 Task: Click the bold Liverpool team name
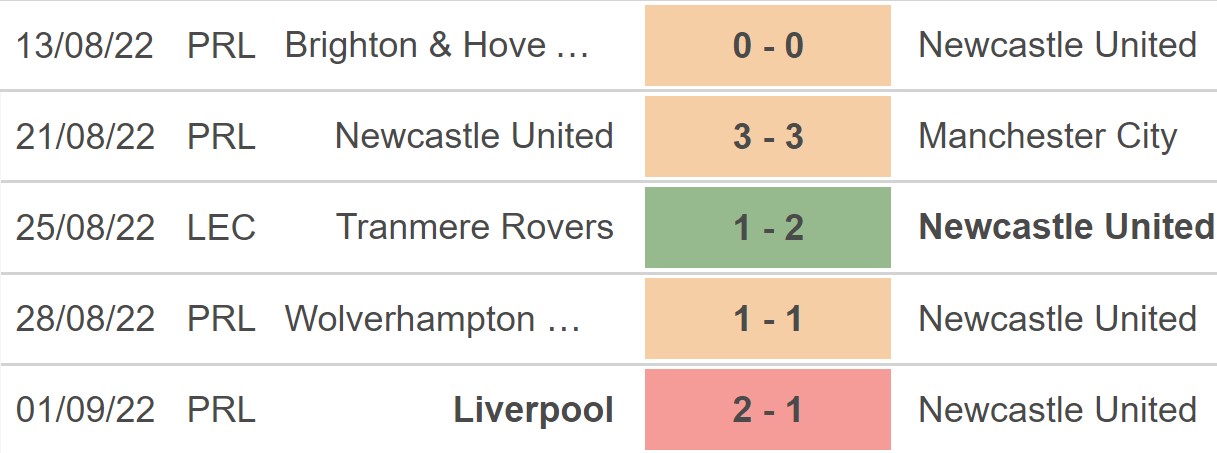coord(534,410)
